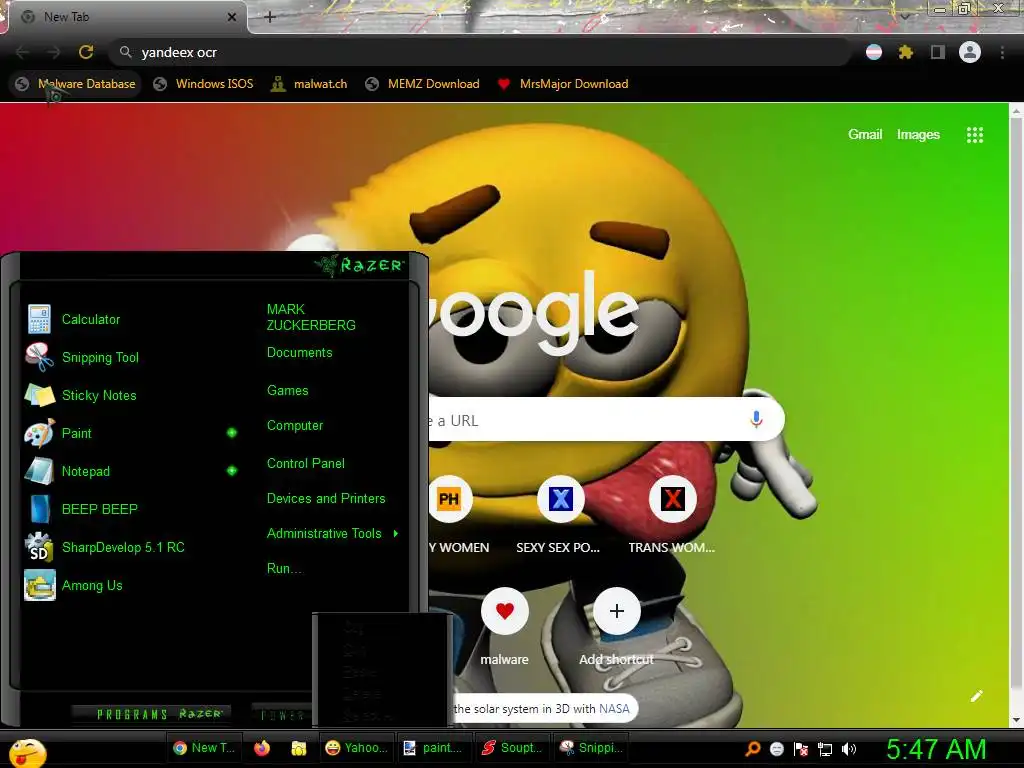
Task: Open the MEMZ Download bookmark
Action: (x=423, y=84)
